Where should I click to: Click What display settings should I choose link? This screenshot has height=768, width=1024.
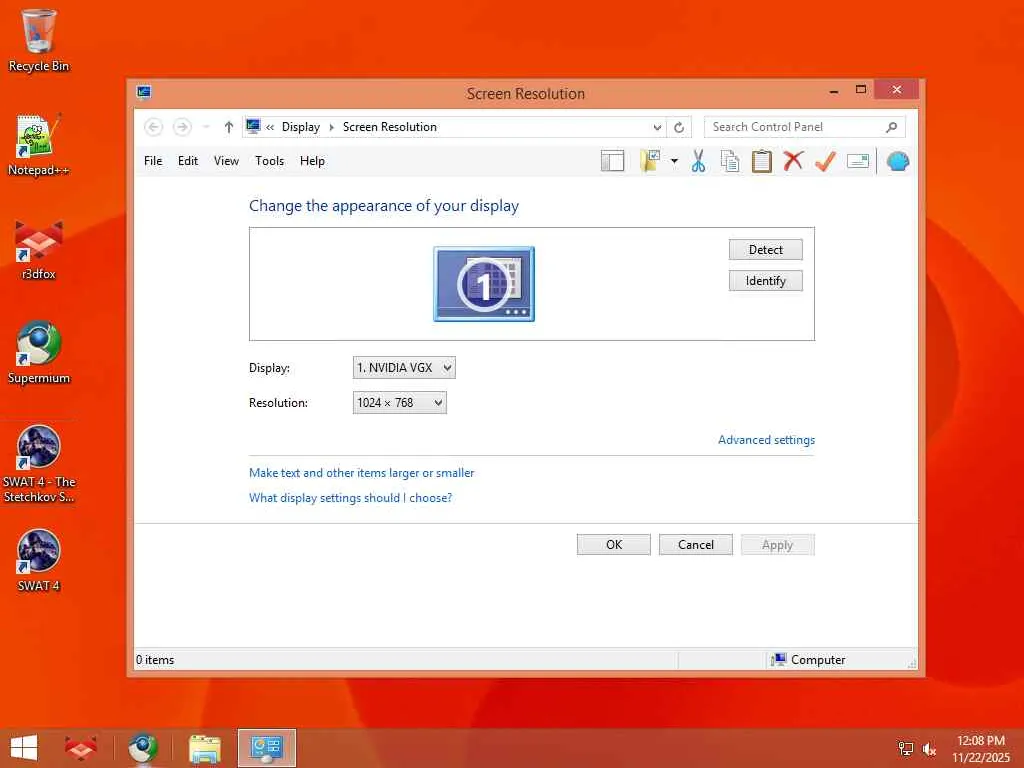coord(350,498)
